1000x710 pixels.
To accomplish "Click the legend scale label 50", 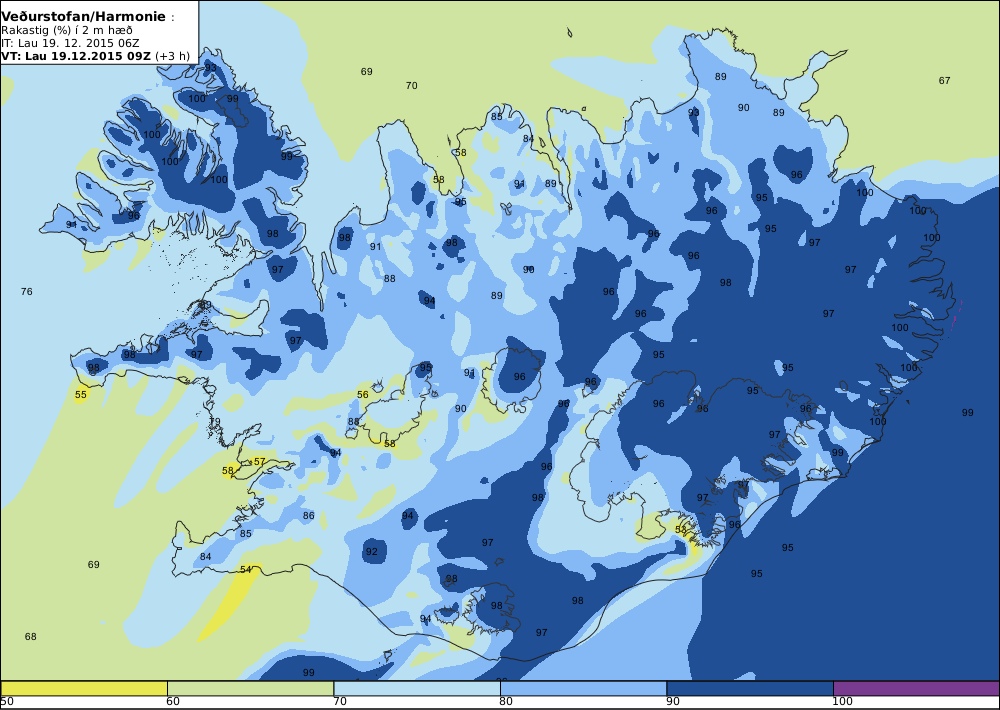I will pyautogui.click(x=7, y=702).
